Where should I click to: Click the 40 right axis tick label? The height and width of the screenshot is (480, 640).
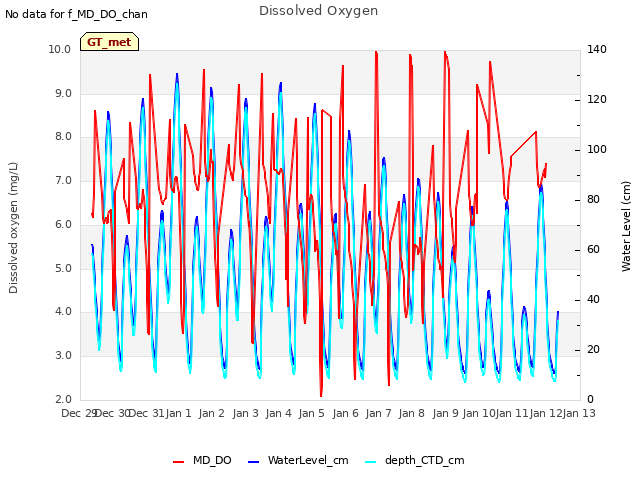(593, 300)
